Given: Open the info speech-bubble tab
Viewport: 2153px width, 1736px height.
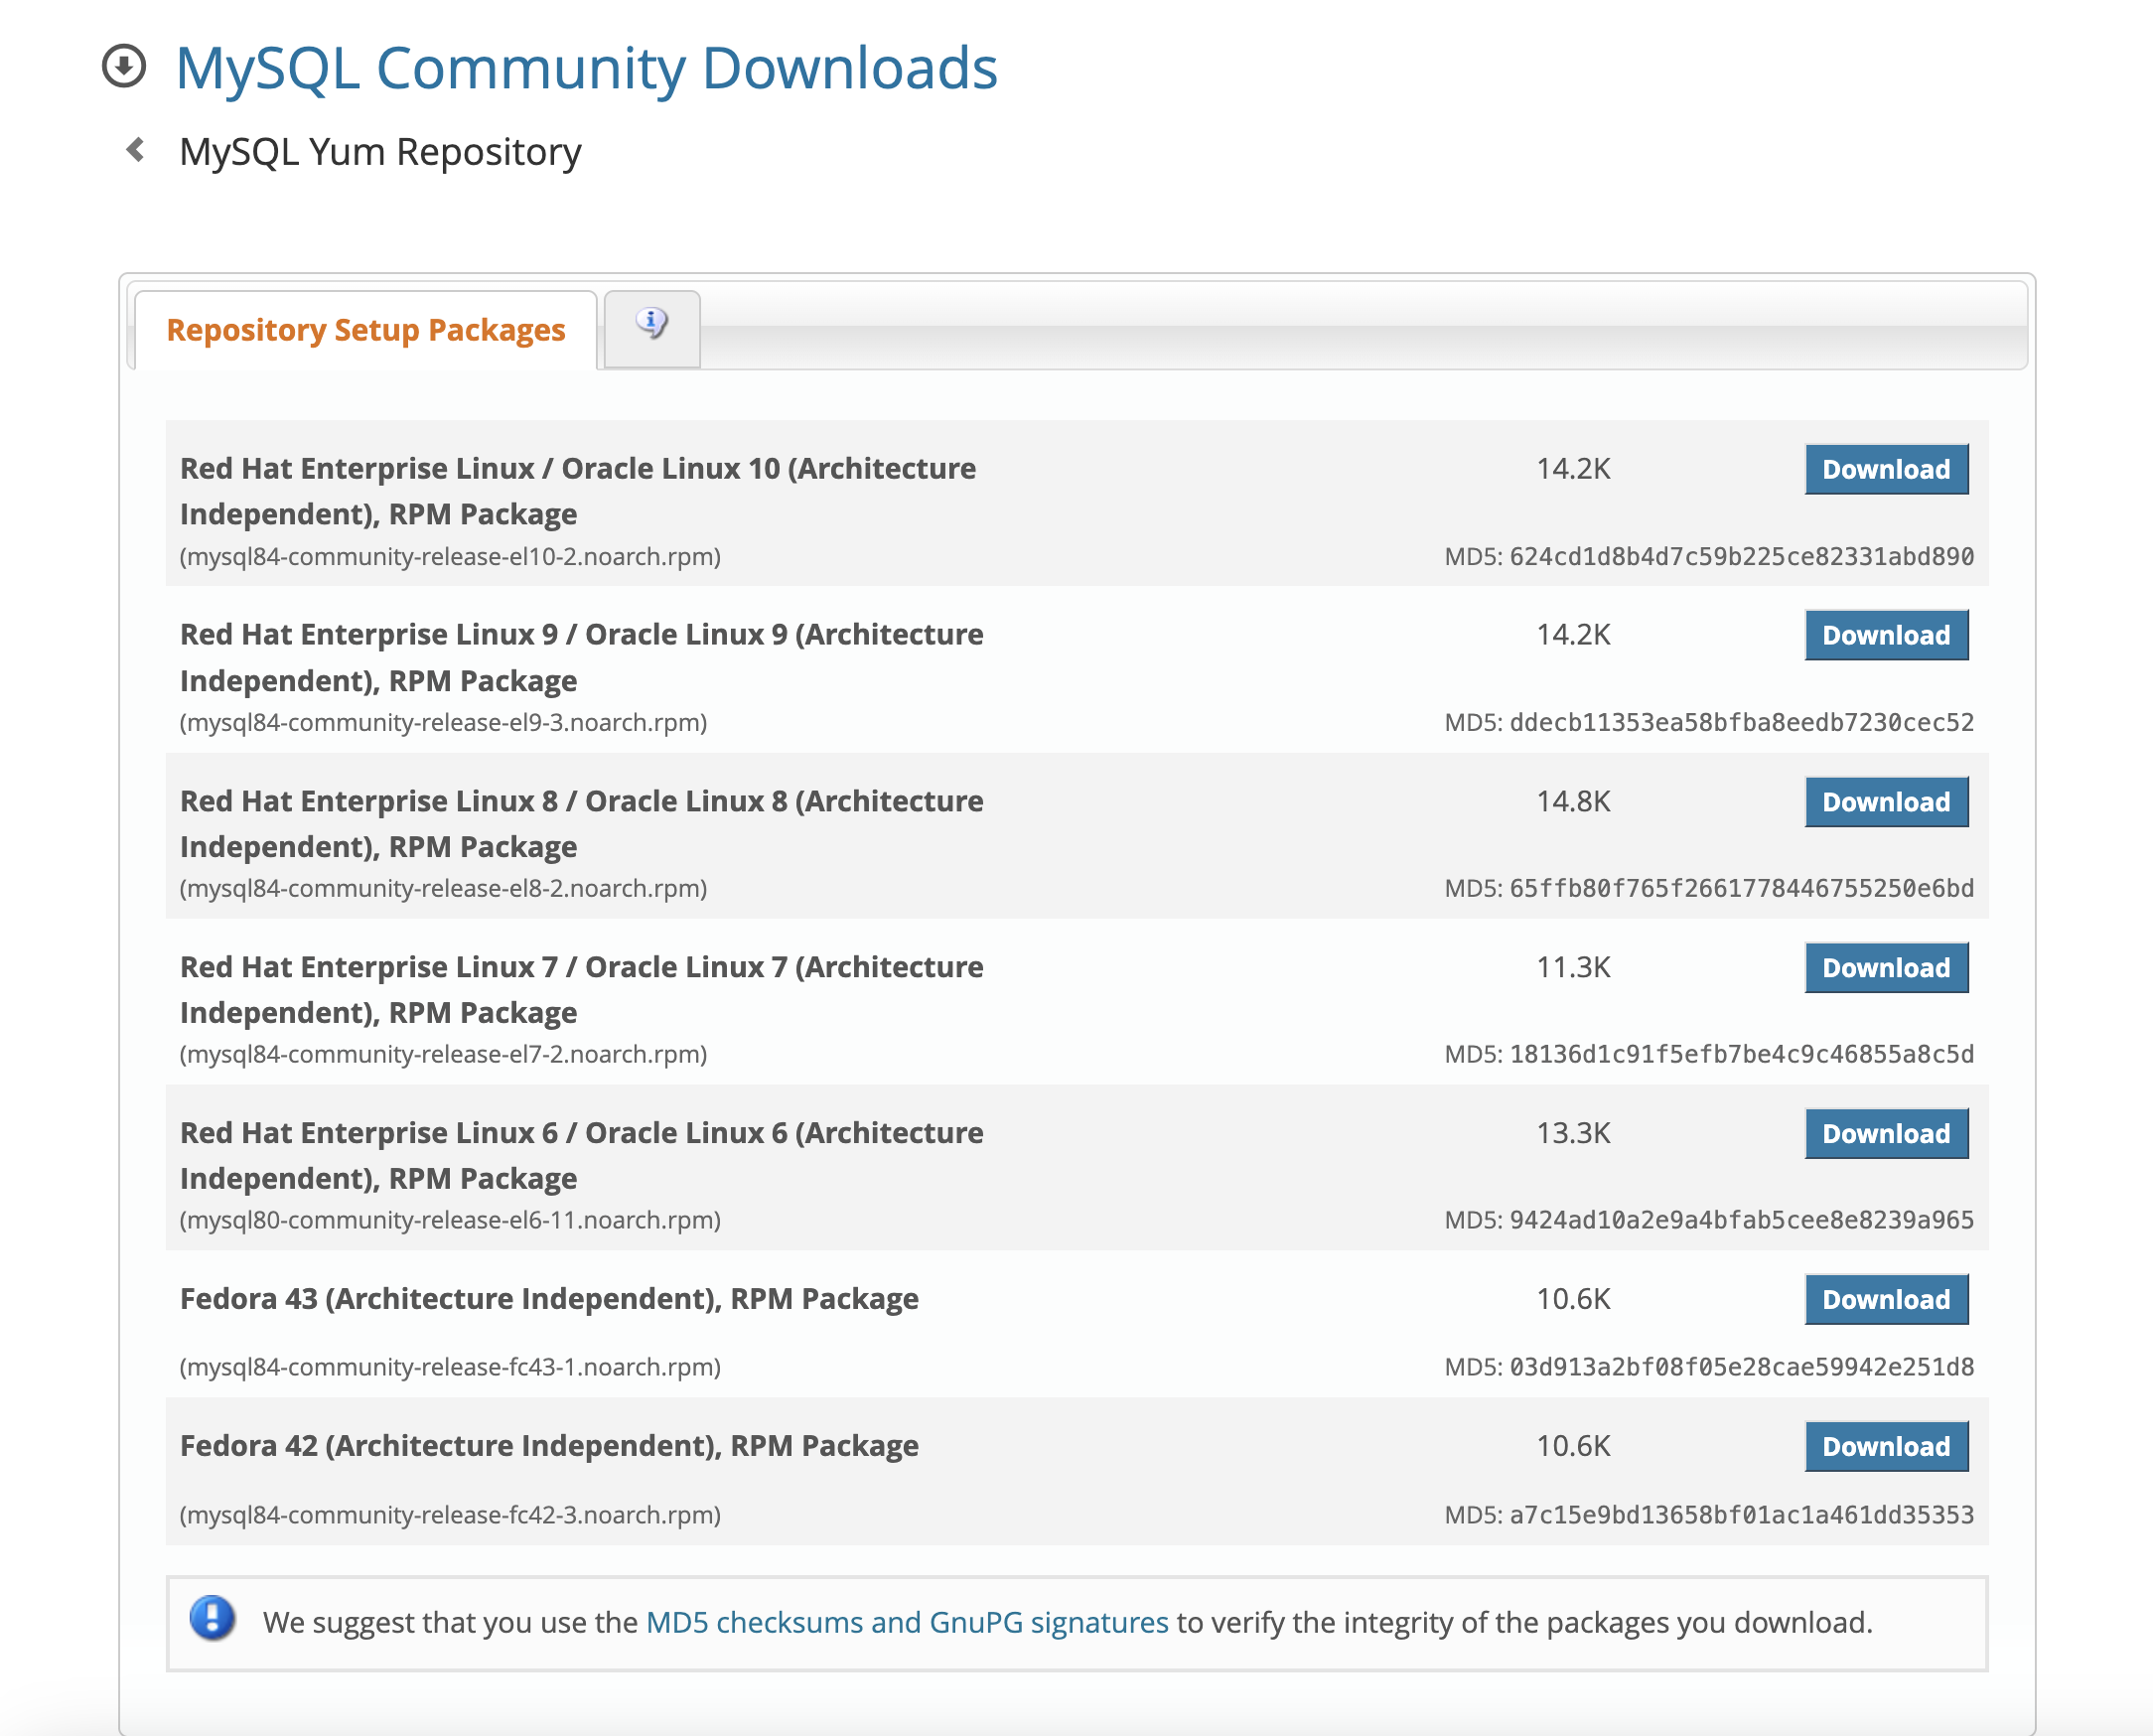Looking at the screenshot, I should (x=651, y=324).
